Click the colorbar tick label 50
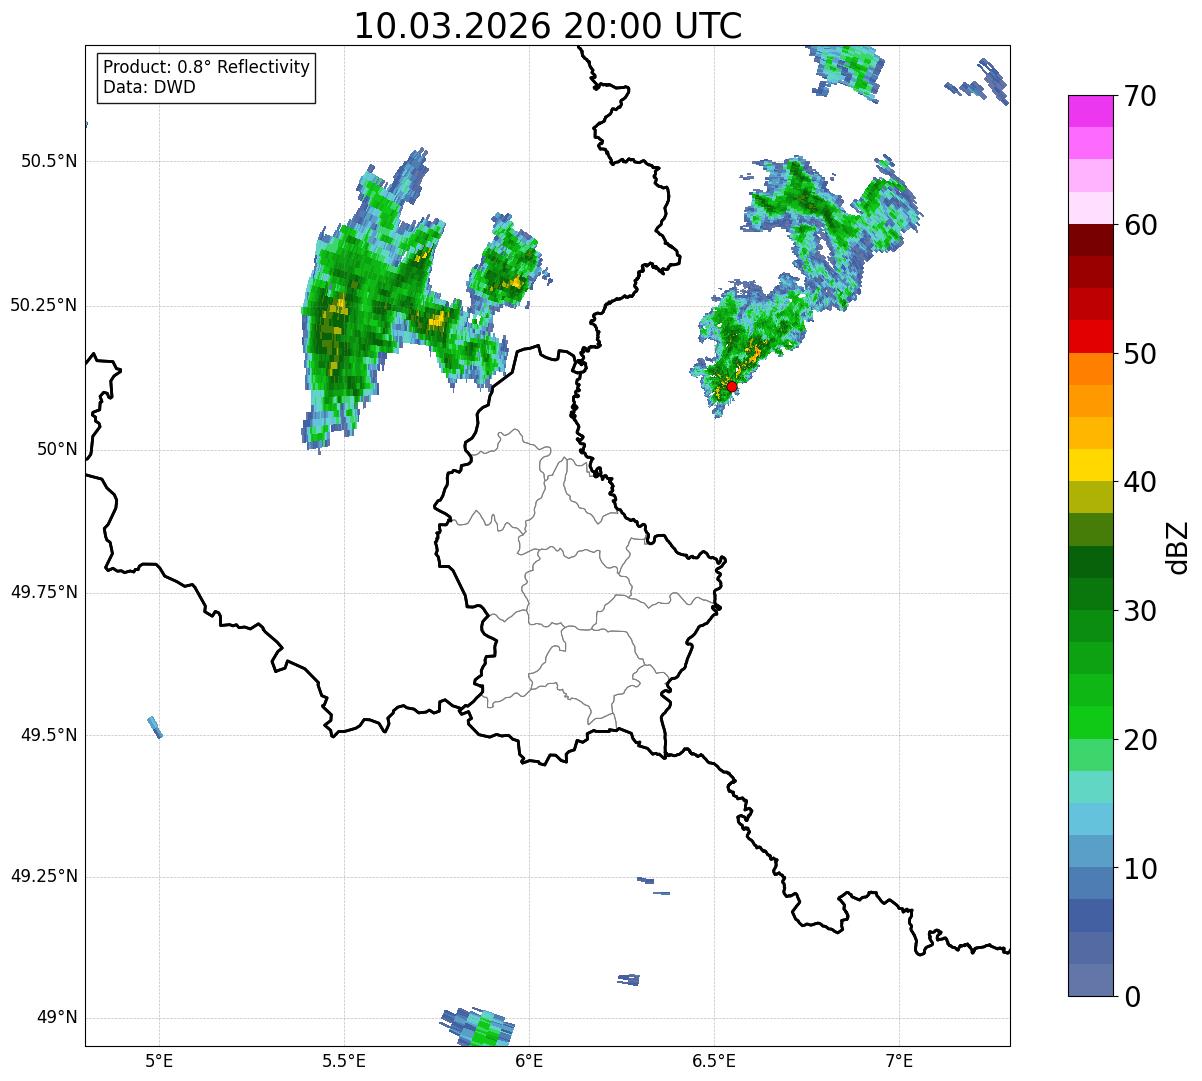 tap(1140, 354)
